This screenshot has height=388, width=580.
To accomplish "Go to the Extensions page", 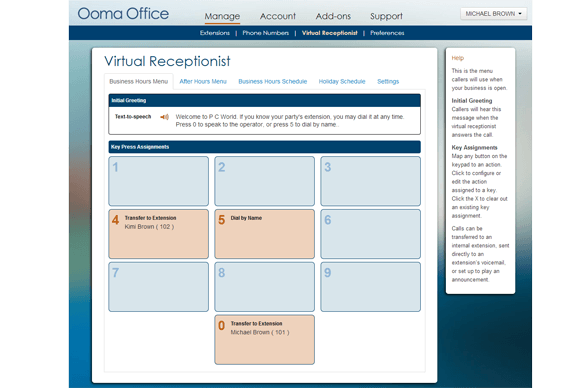I will click(x=215, y=33).
